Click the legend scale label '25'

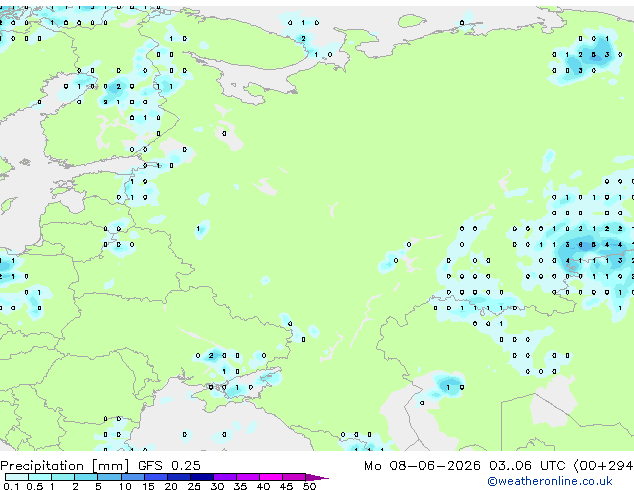click(194, 486)
